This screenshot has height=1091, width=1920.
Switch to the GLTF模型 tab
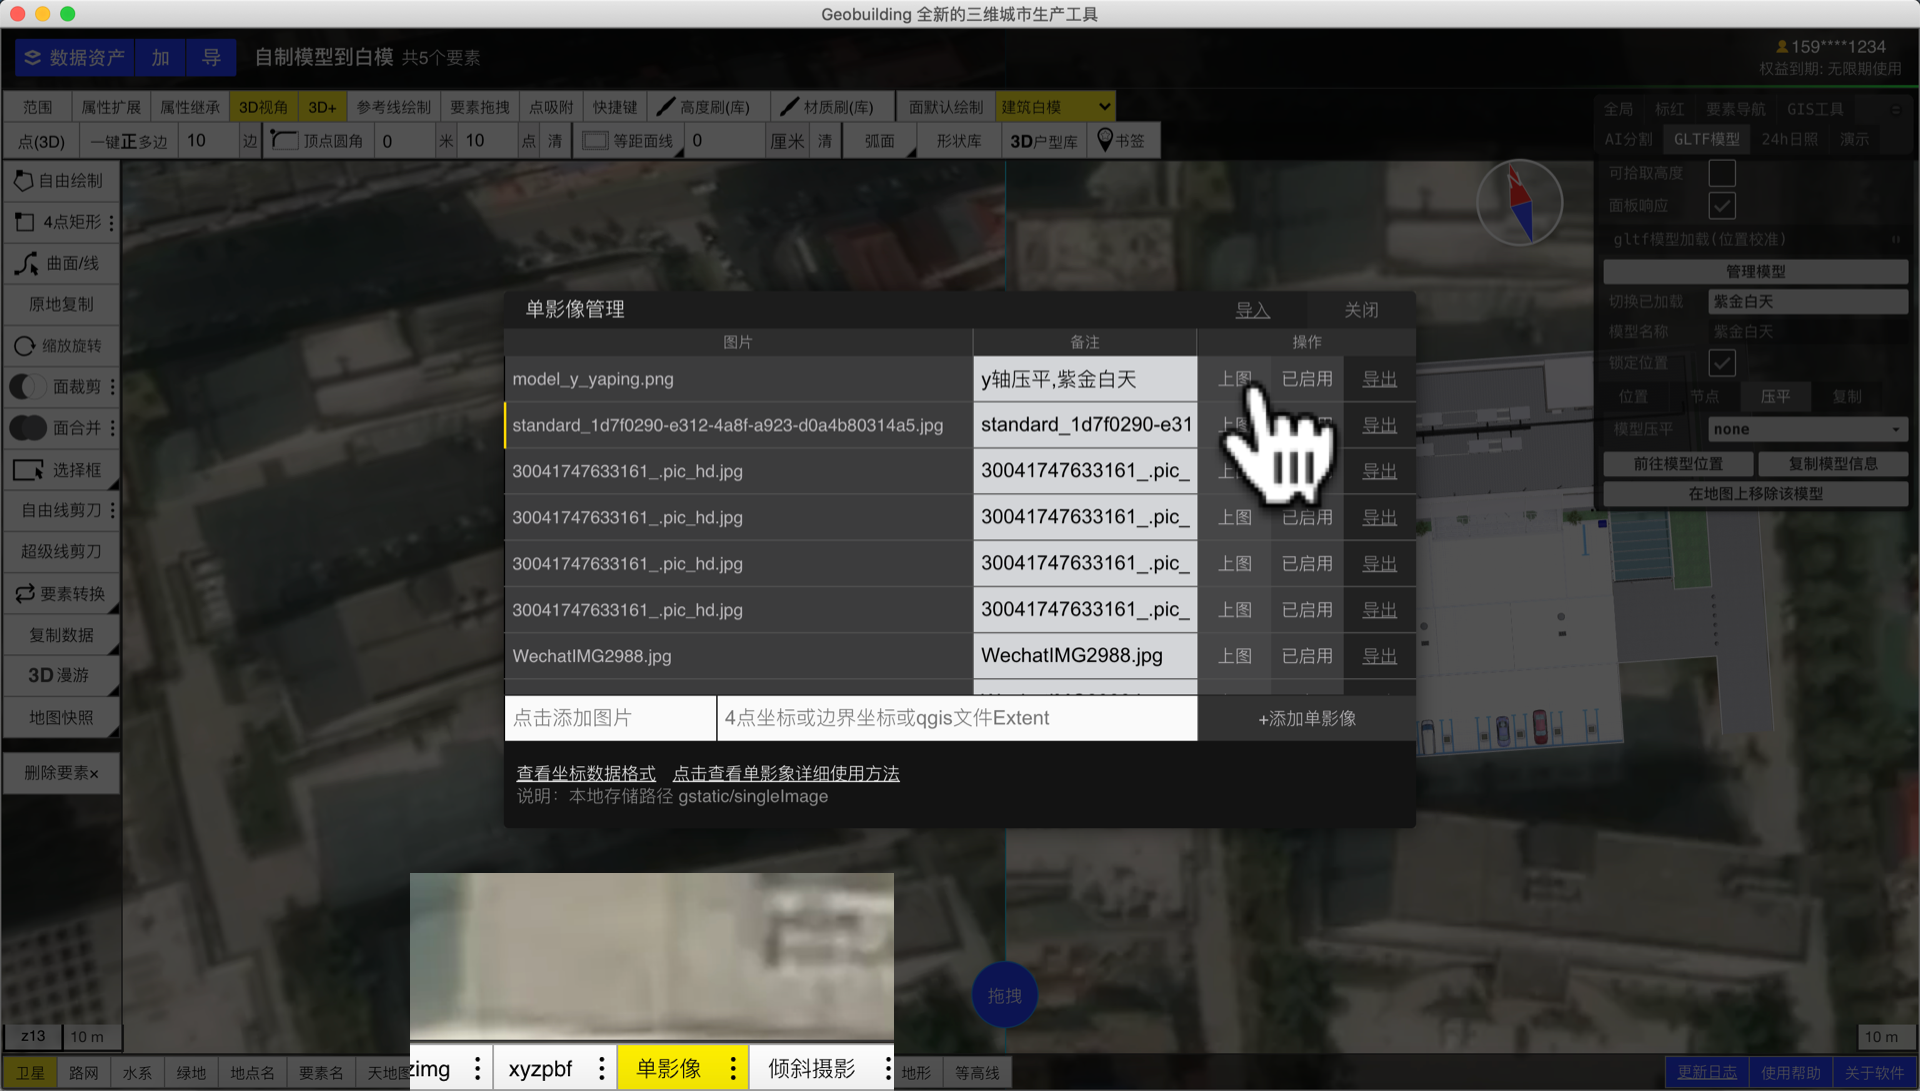pyautogui.click(x=1706, y=140)
